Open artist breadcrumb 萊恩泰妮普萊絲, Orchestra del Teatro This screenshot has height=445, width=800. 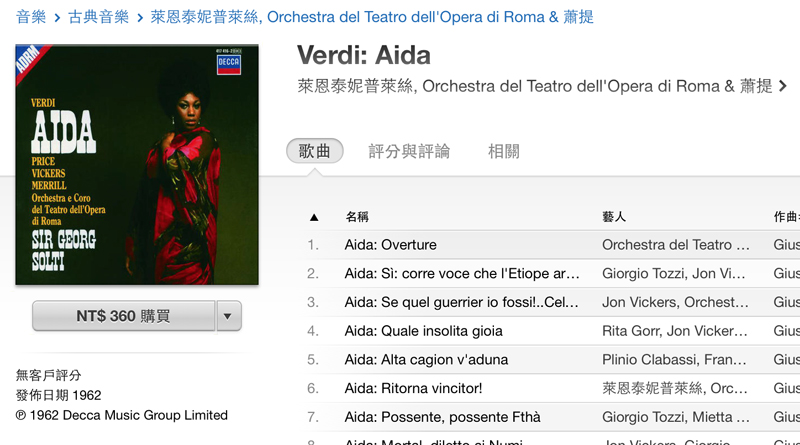pos(372,17)
